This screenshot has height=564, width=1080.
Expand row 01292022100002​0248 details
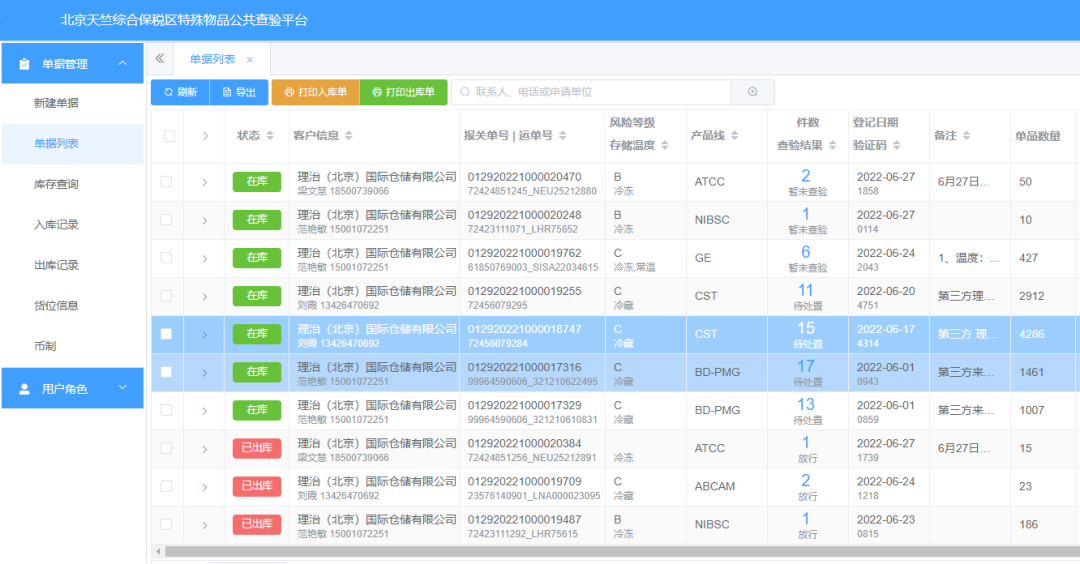click(x=205, y=220)
